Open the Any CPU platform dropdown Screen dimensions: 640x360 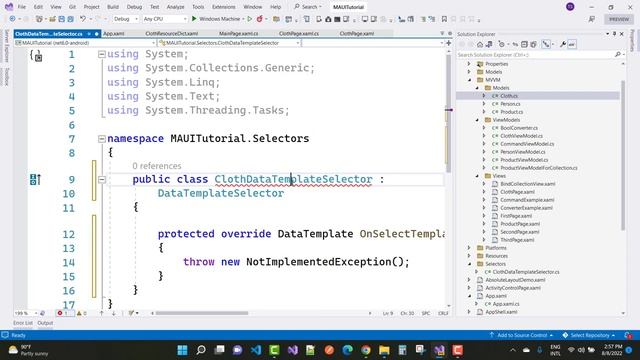165,19
